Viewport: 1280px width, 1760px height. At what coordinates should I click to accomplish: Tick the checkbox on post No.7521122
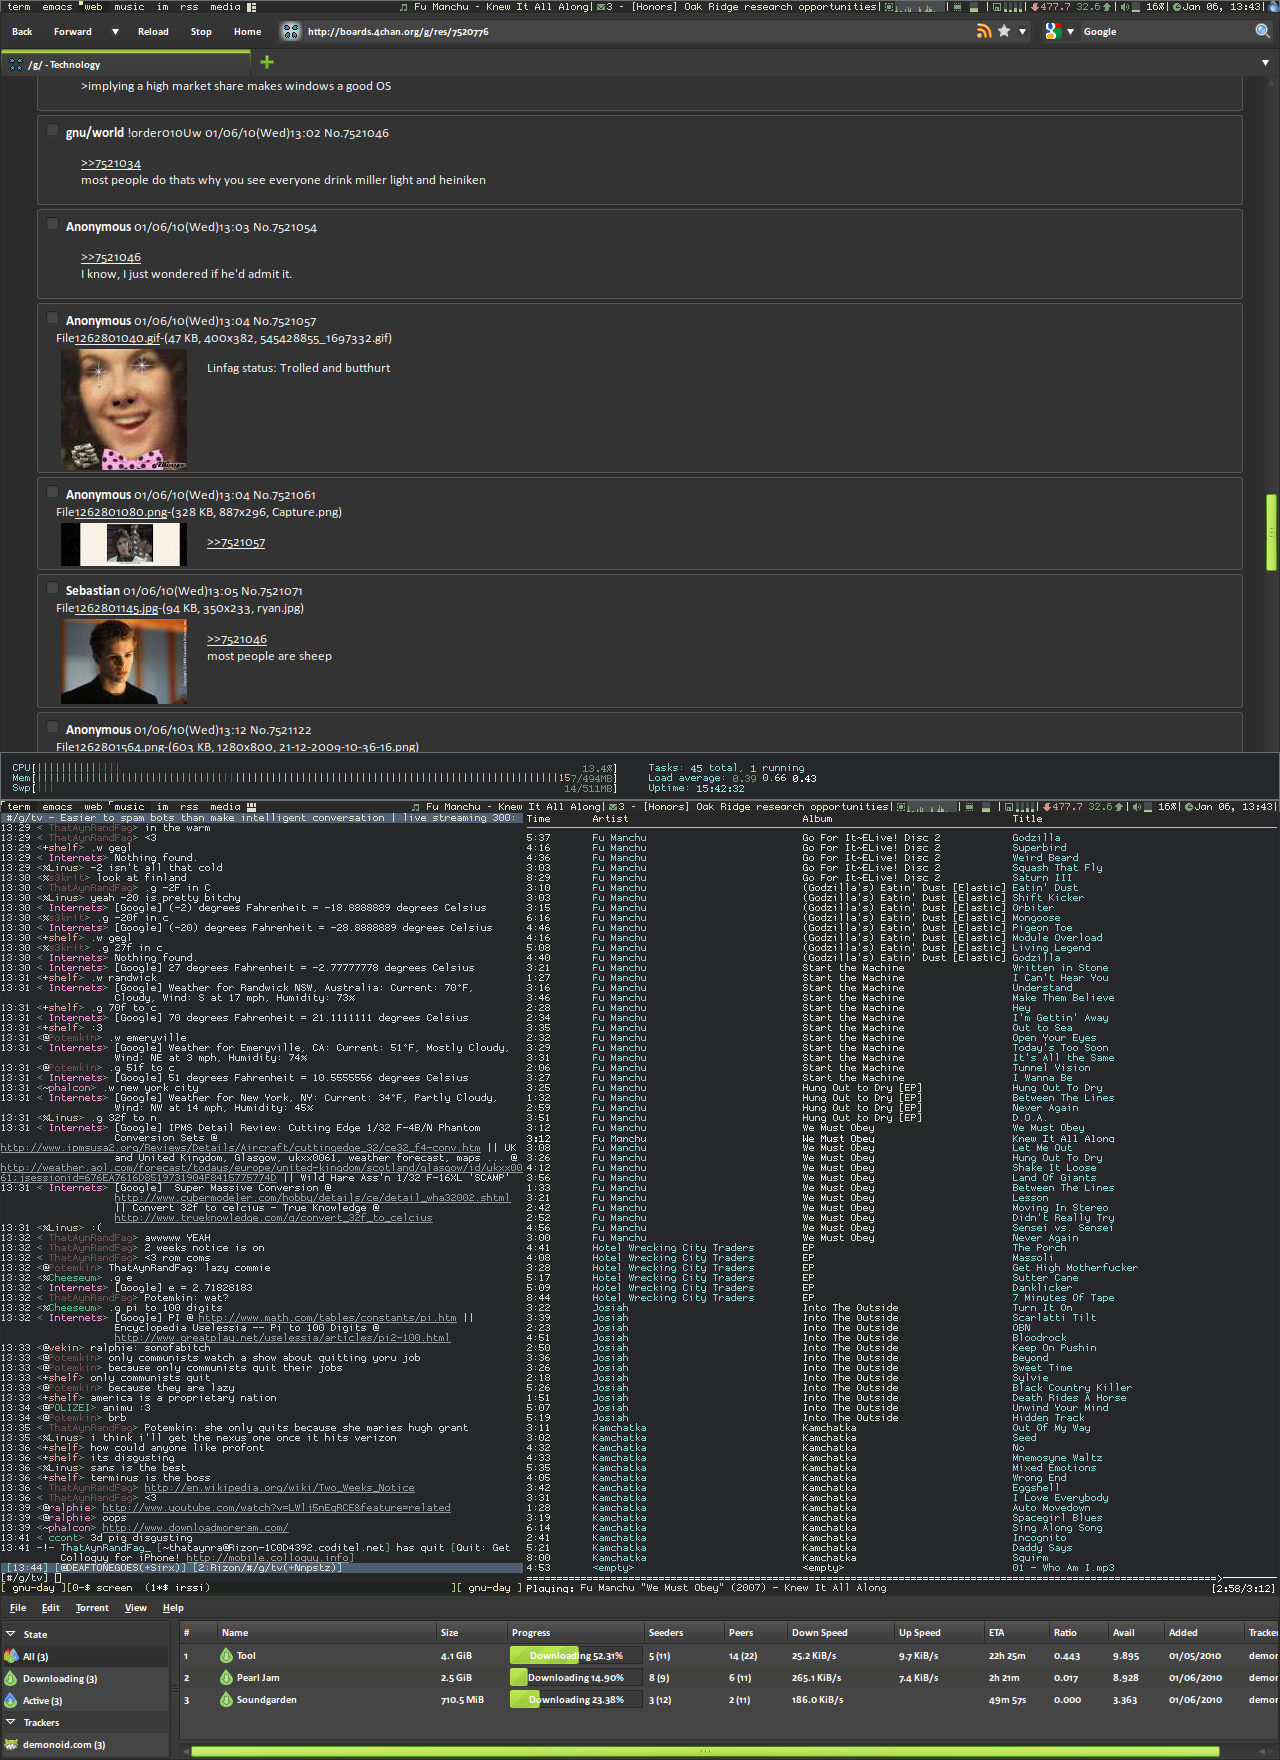coord(52,727)
